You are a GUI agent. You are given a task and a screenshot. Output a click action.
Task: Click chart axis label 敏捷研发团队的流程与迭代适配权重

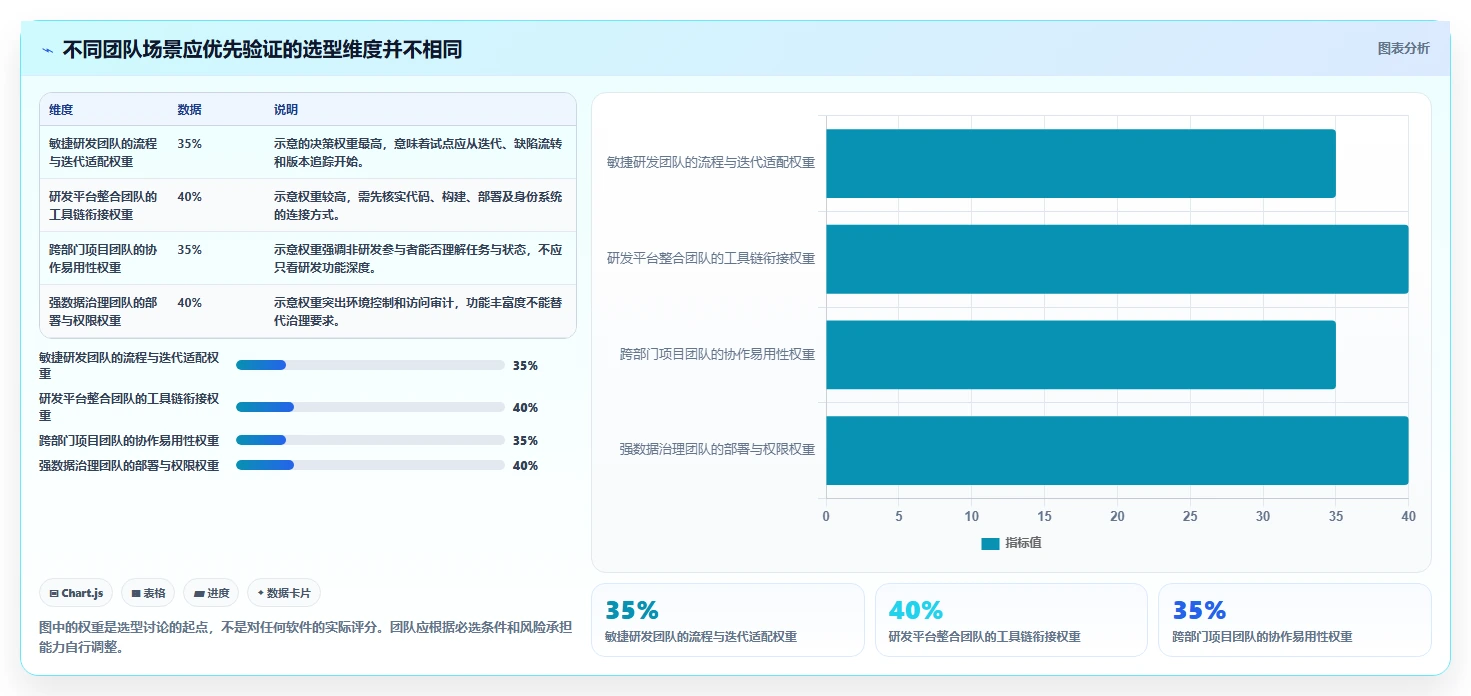(711, 162)
